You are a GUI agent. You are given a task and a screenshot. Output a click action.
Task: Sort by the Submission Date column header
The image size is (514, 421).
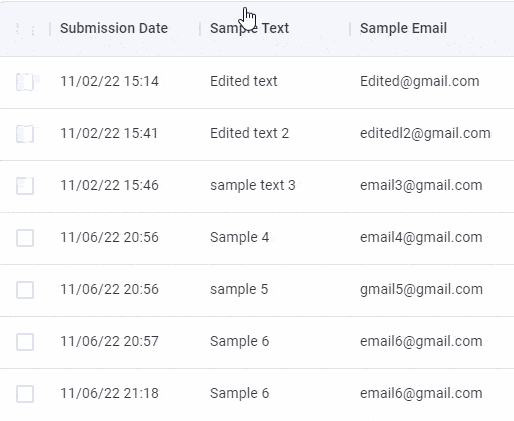[x=114, y=28]
